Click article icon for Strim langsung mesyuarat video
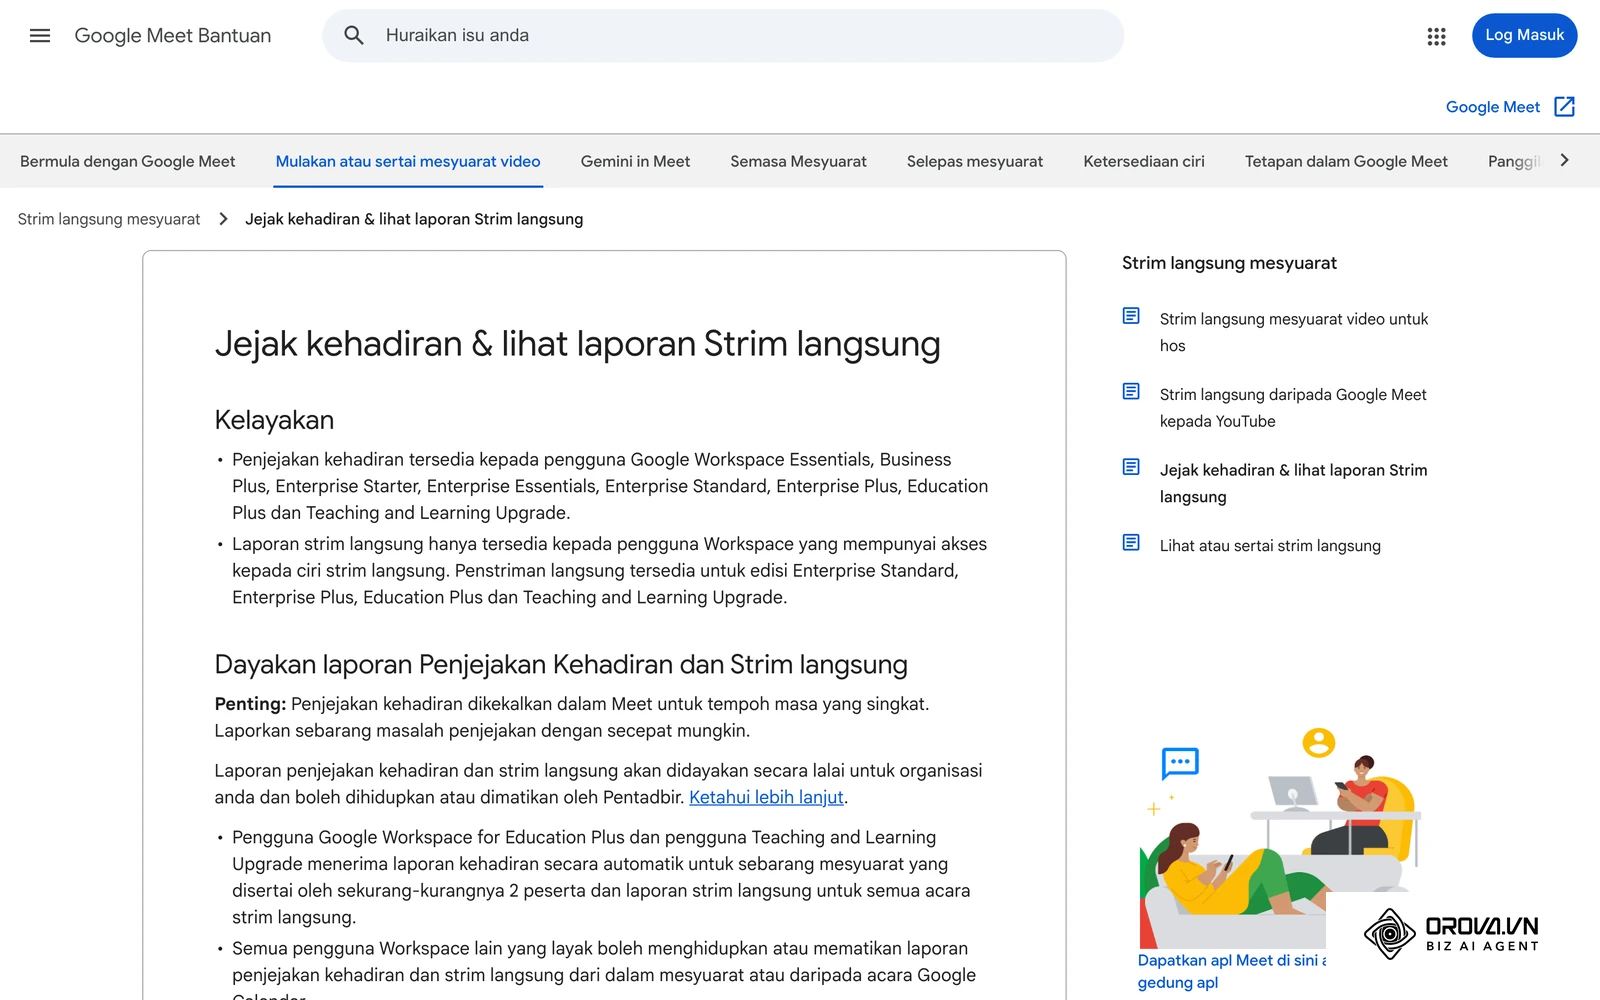The height and width of the screenshot is (1000, 1600). coord(1131,316)
